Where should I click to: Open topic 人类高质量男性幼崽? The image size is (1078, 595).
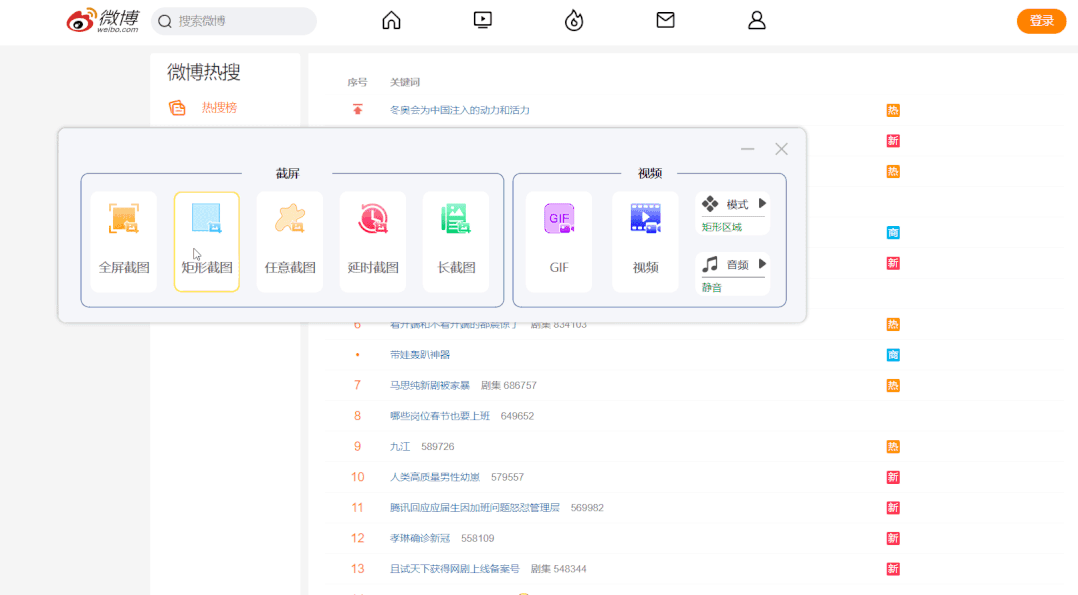pos(434,477)
